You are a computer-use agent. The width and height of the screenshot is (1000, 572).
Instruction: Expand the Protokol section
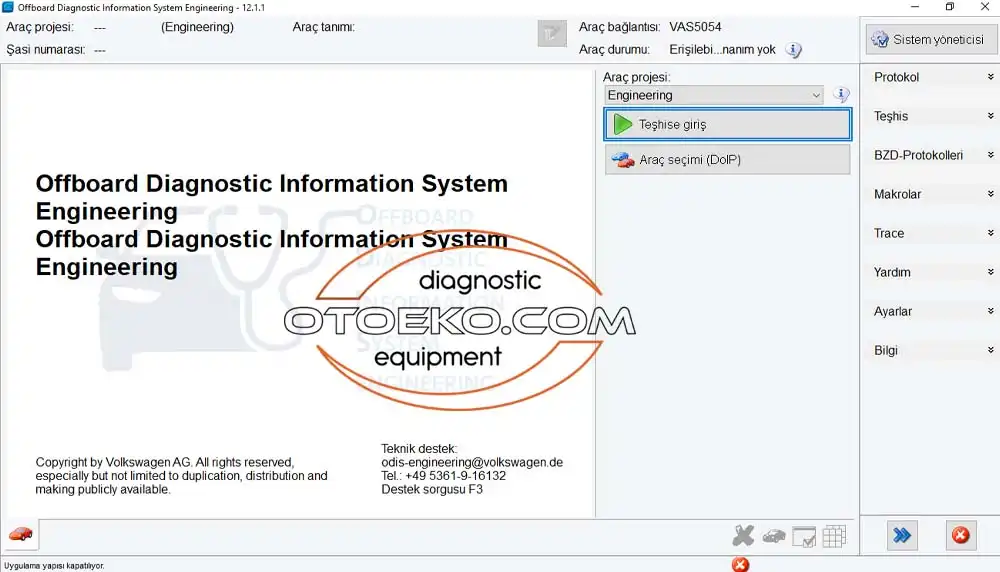[x=930, y=77]
